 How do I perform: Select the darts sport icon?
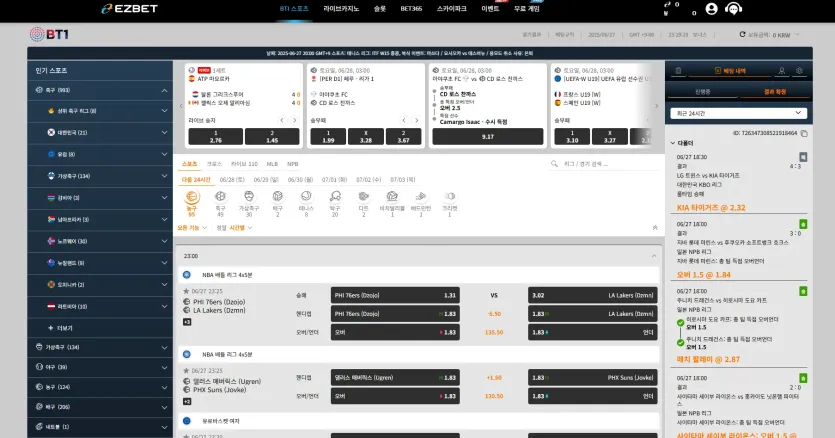coord(364,197)
